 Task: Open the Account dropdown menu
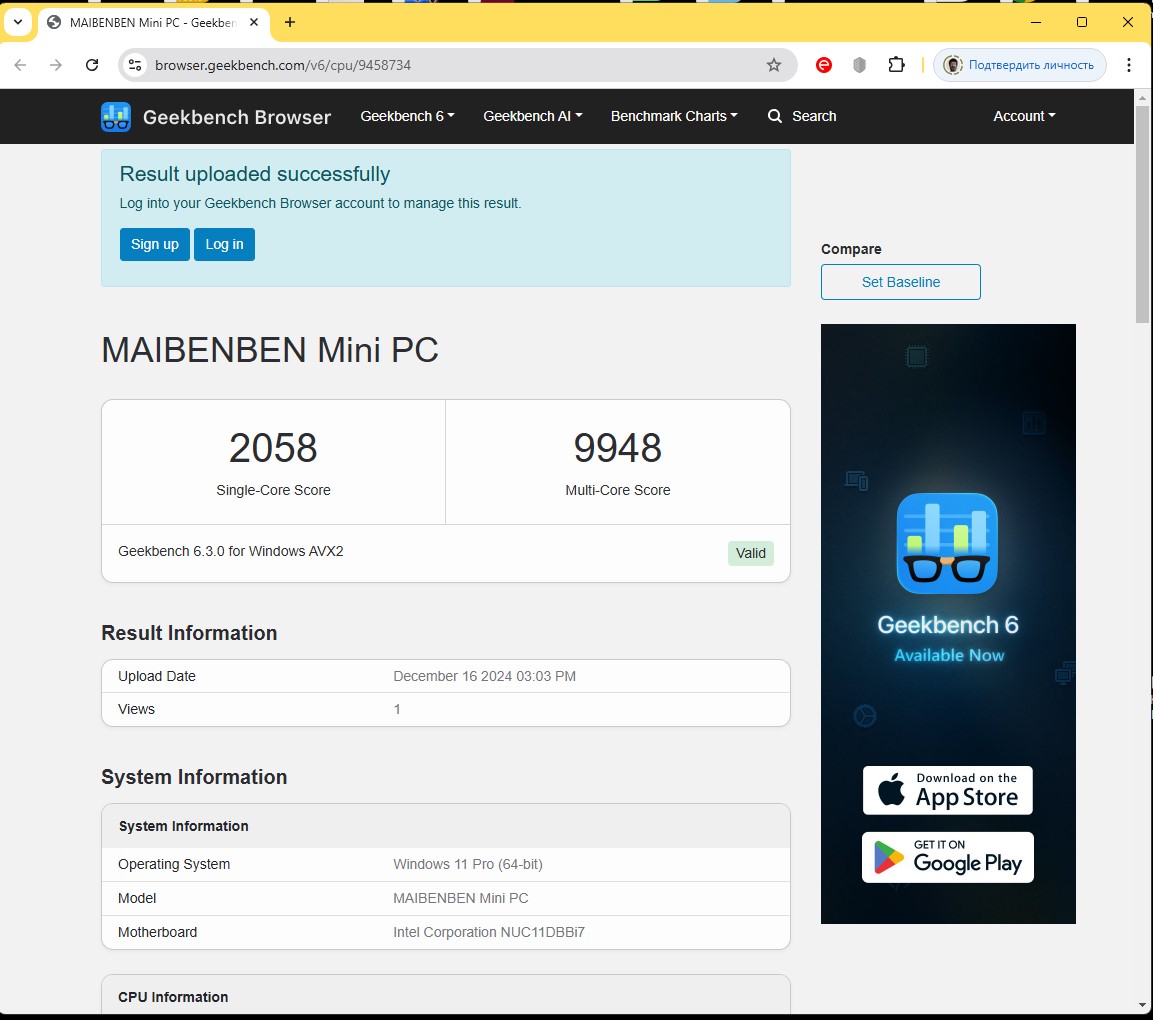coord(1024,116)
